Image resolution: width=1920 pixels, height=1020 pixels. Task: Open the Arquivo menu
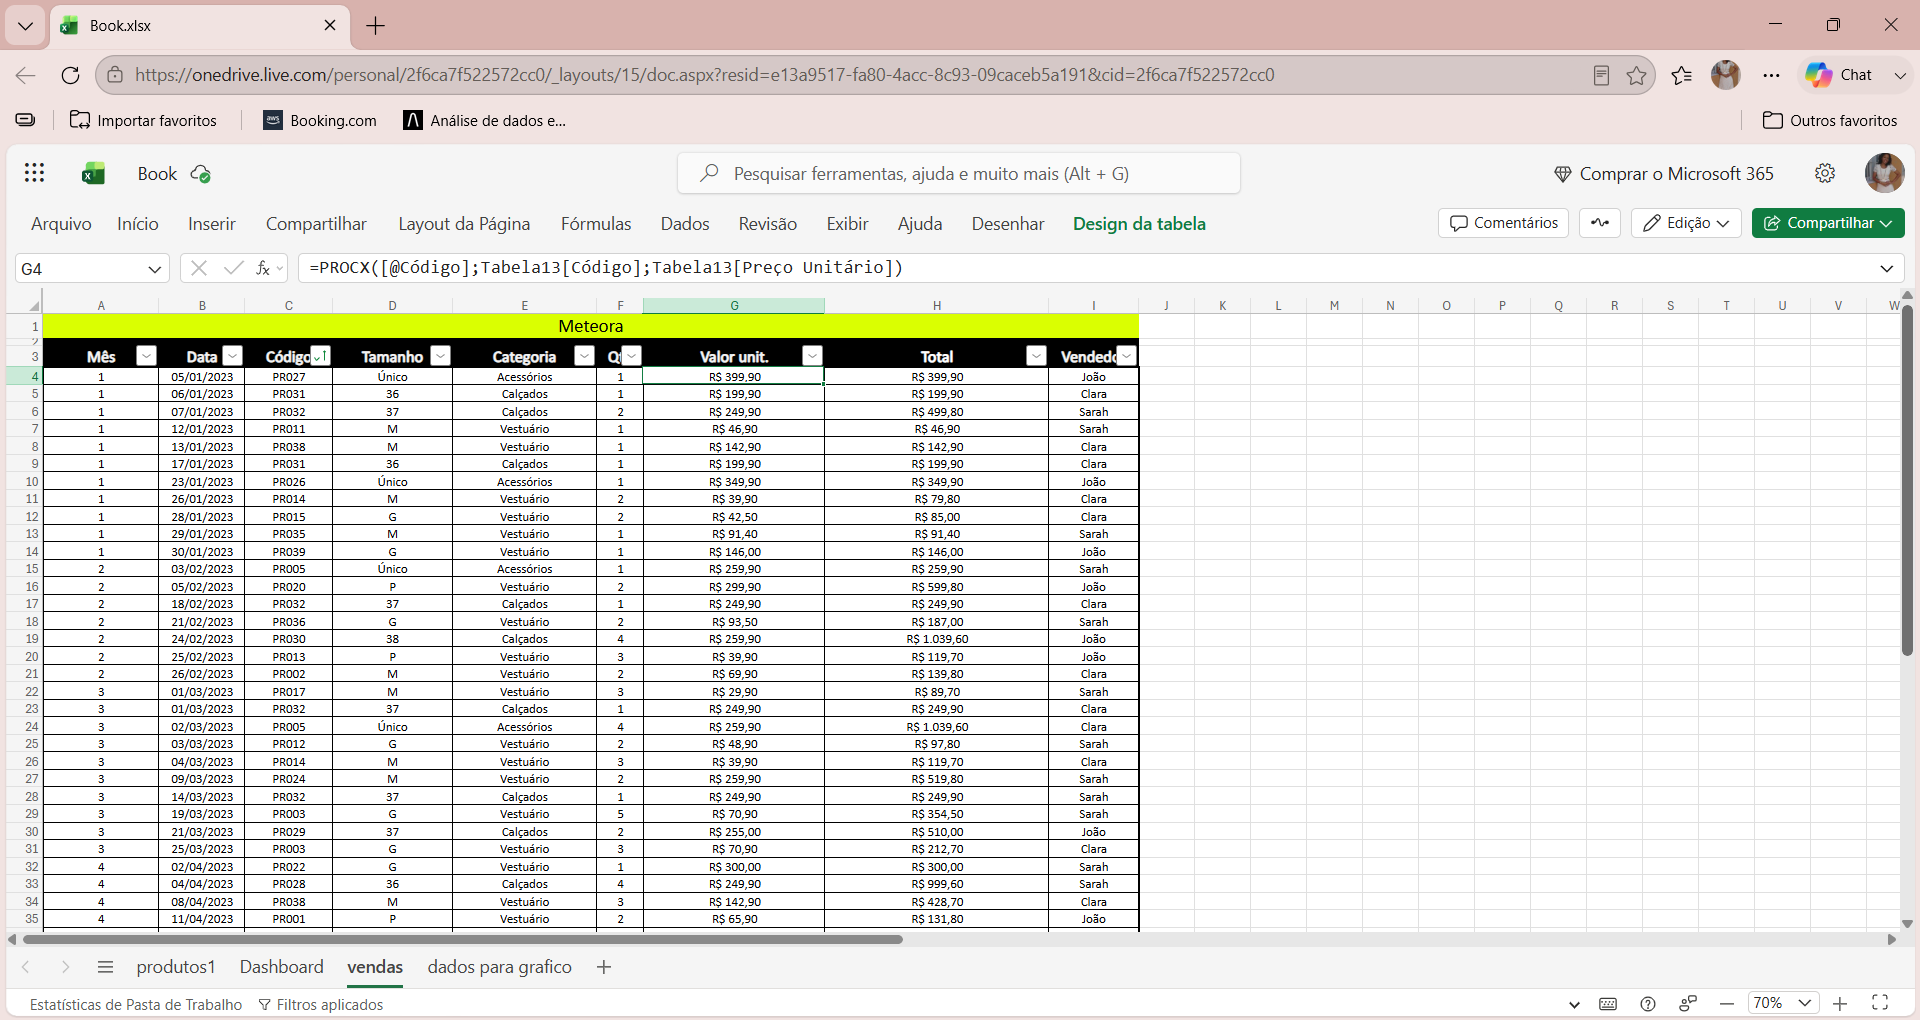pos(61,224)
